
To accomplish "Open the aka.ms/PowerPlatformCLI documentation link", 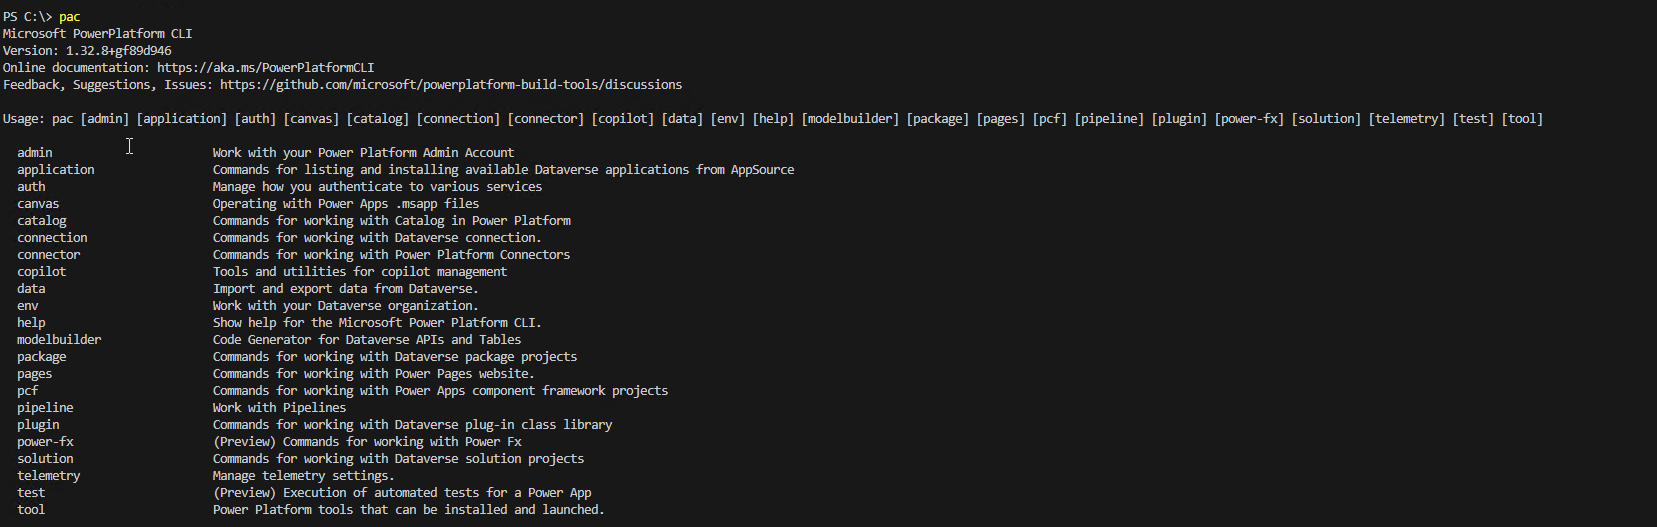I will [265, 68].
